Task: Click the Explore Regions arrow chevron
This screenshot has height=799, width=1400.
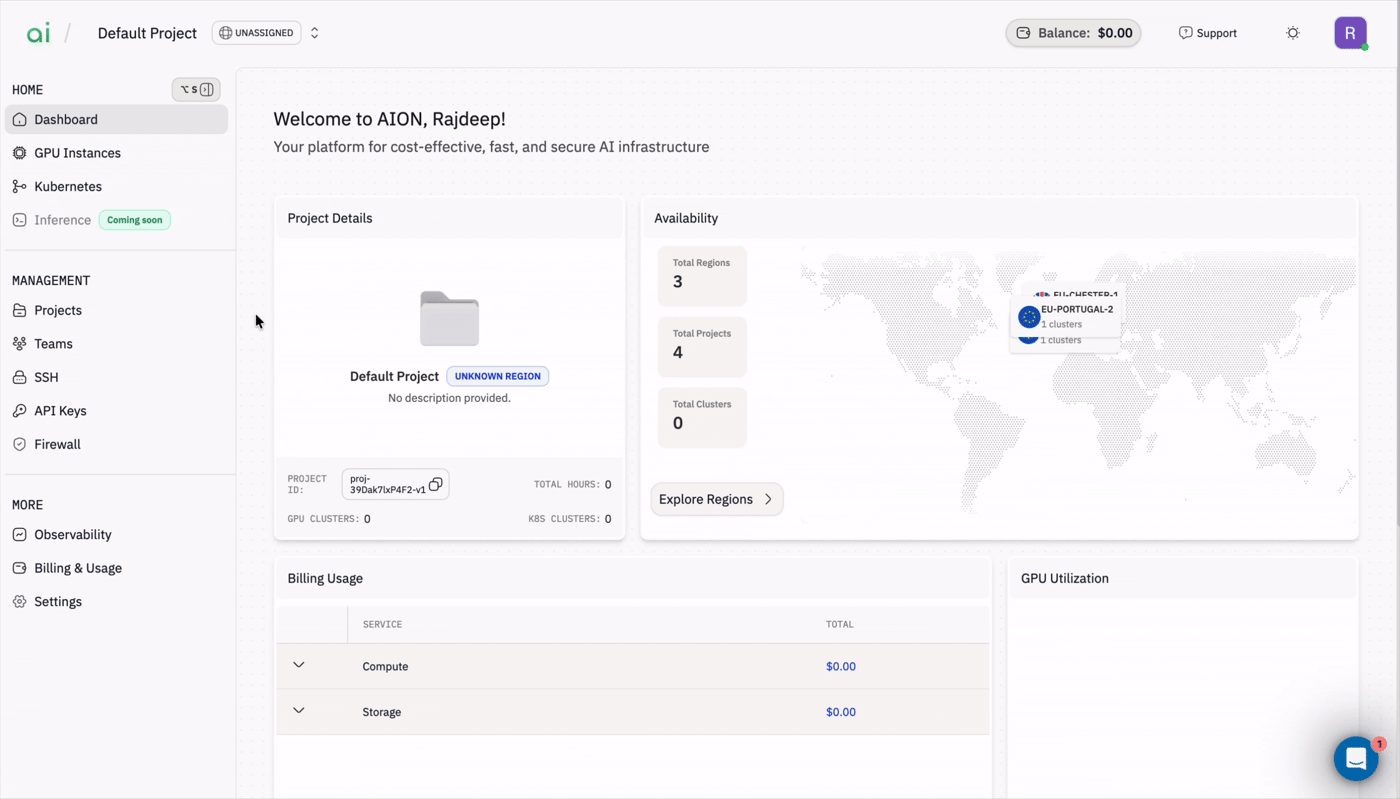Action: click(x=768, y=499)
